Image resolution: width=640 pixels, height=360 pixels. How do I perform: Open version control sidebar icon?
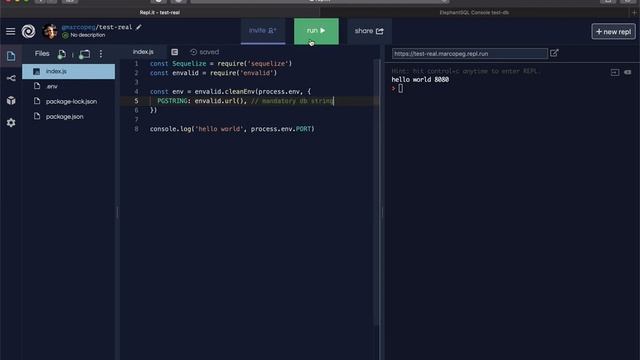point(11,78)
